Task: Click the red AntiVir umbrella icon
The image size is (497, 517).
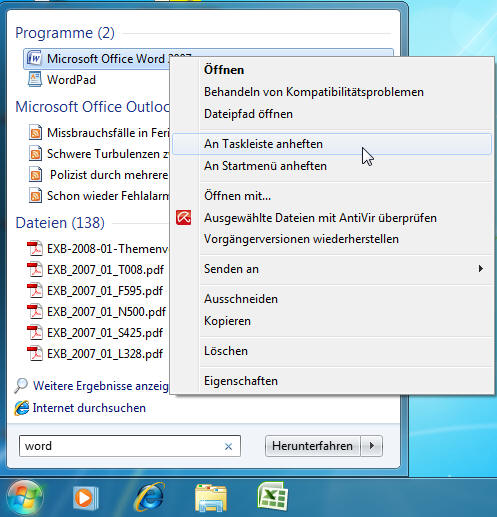Action: [x=184, y=218]
